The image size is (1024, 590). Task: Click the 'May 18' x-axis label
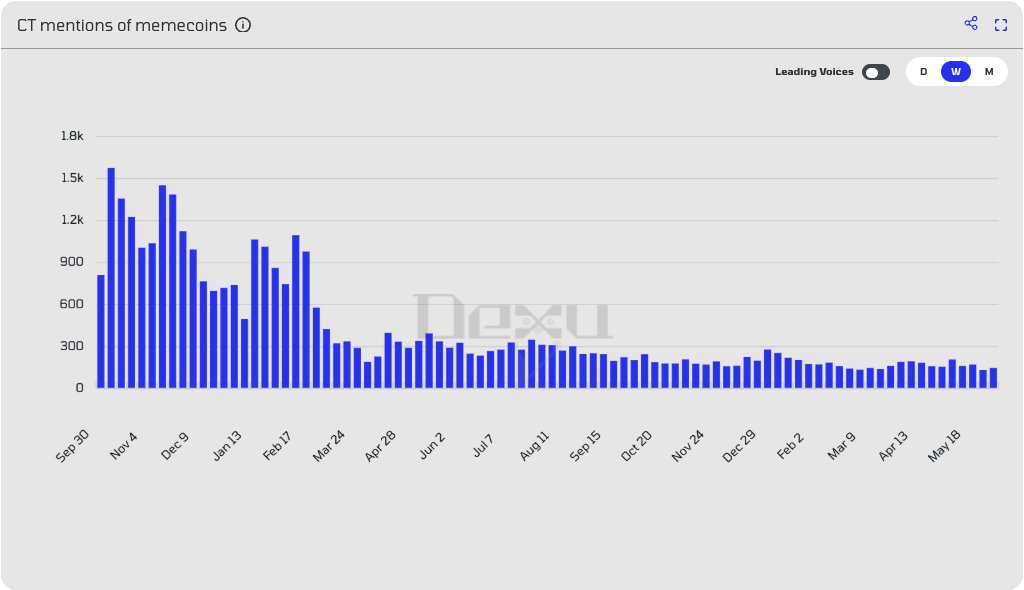tap(944, 446)
